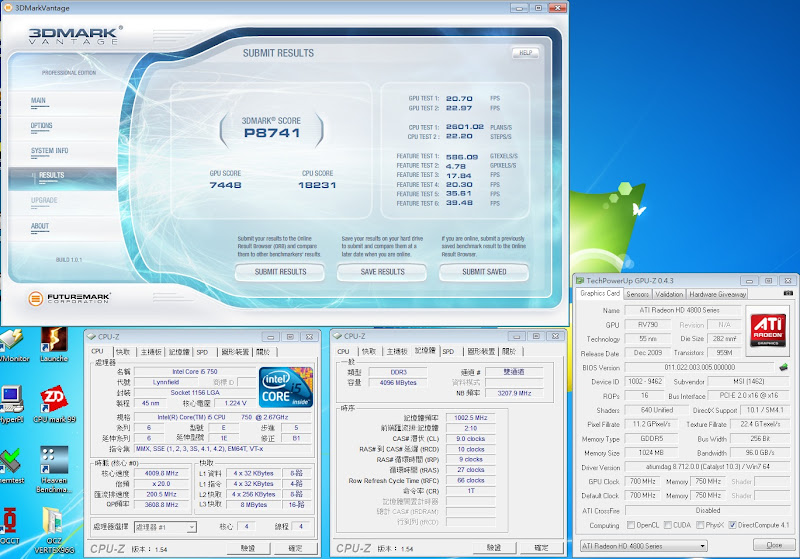This screenshot has height=559, width=800.
Task: Select the Graphics Card tab in GPU-Z
Action: [x=600, y=293]
